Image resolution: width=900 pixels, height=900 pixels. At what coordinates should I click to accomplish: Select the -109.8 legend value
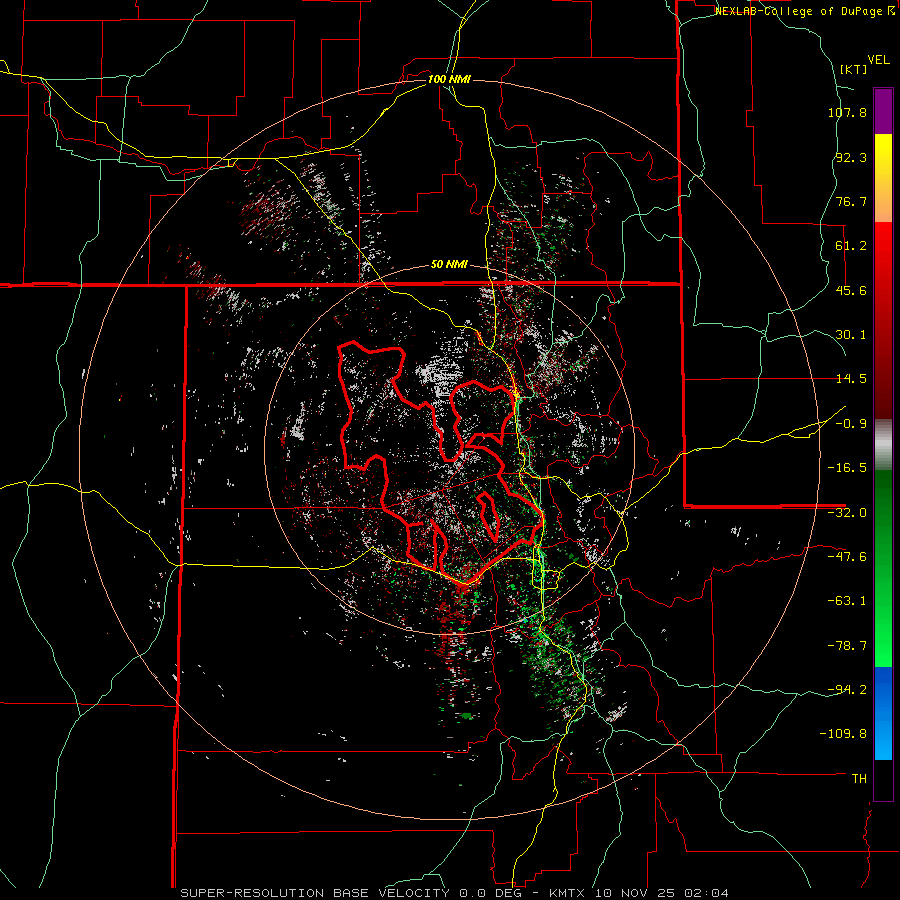(x=843, y=734)
